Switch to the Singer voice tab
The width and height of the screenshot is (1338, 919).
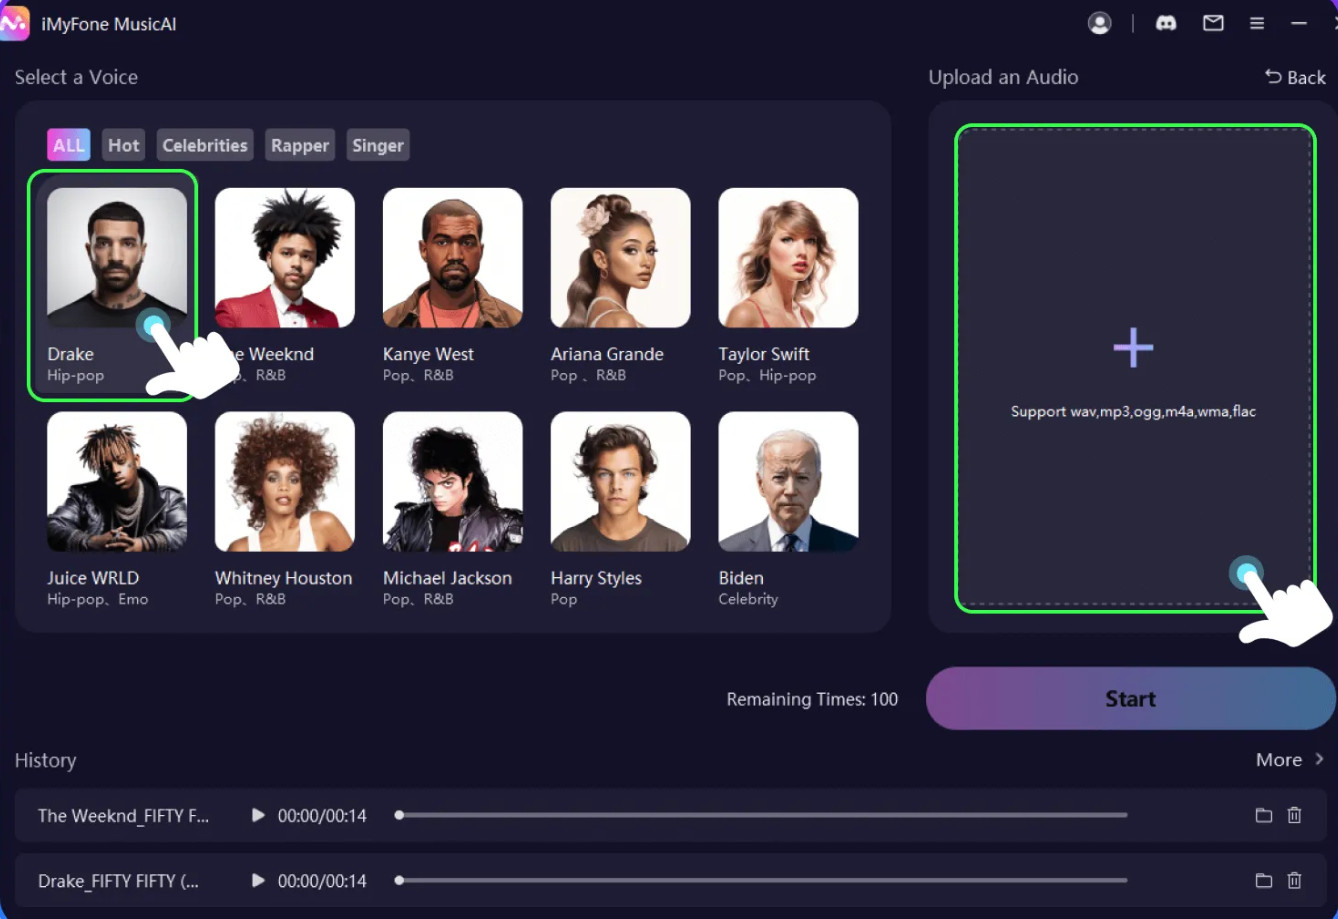point(378,145)
